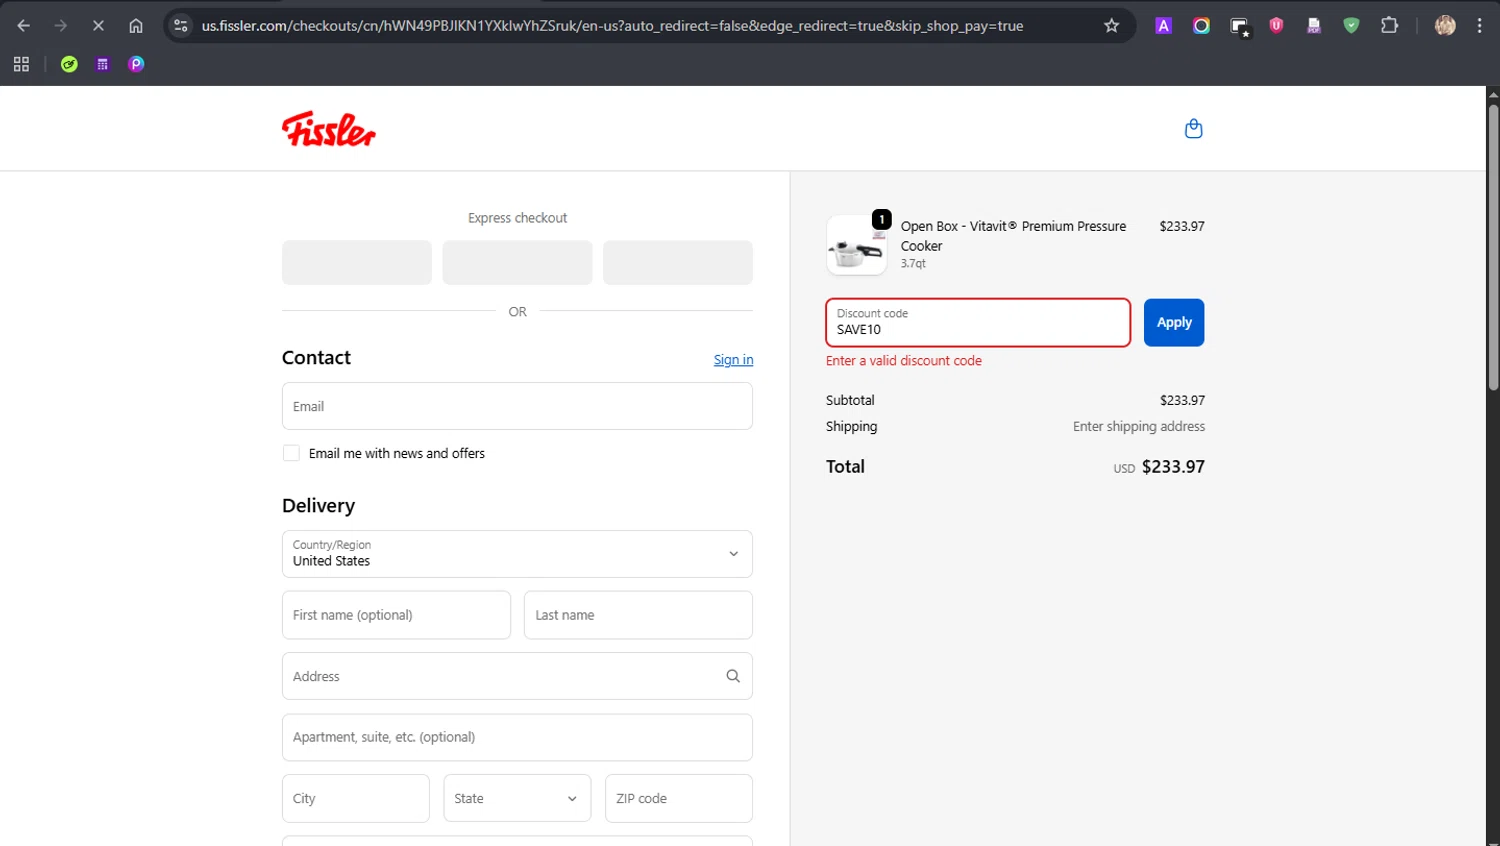Click the middle express checkout button
This screenshot has height=846, width=1500.
tap(517, 262)
